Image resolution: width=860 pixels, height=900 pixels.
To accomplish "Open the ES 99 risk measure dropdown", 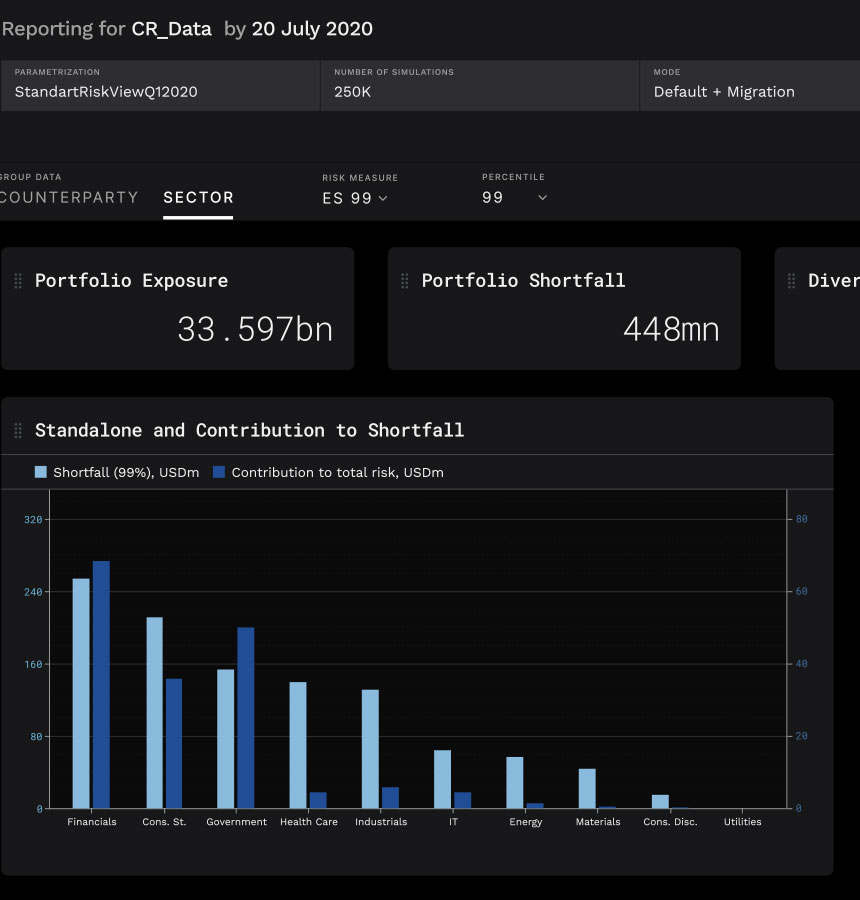I will (354, 198).
